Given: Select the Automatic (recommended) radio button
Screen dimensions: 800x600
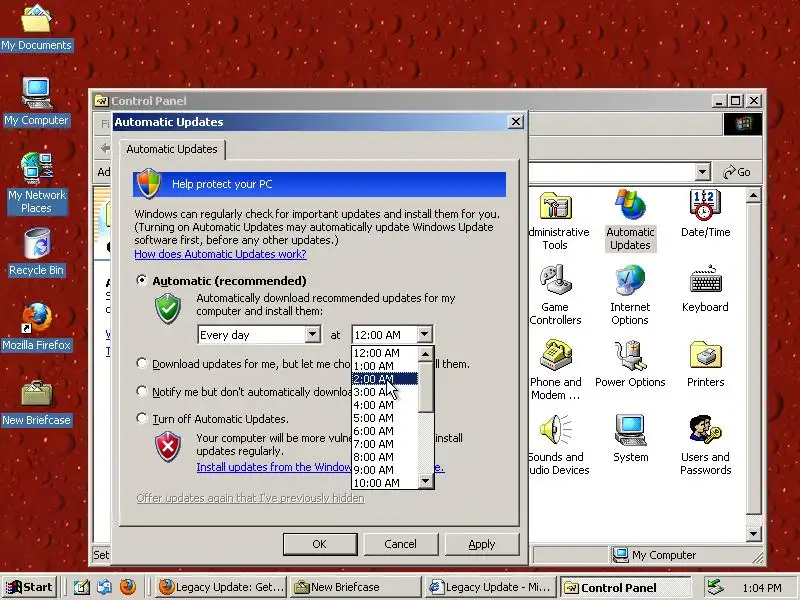Looking at the screenshot, I should (141, 280).
